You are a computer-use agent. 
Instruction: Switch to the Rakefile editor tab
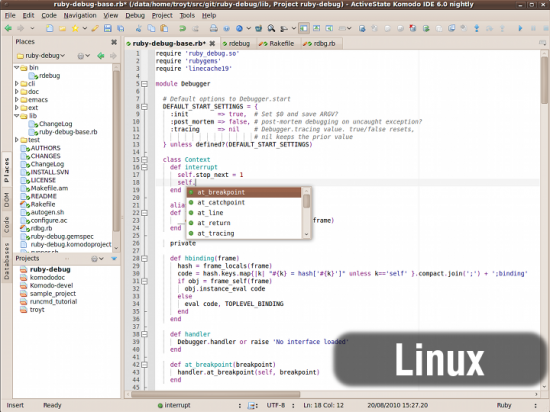(x=276, y=43)
